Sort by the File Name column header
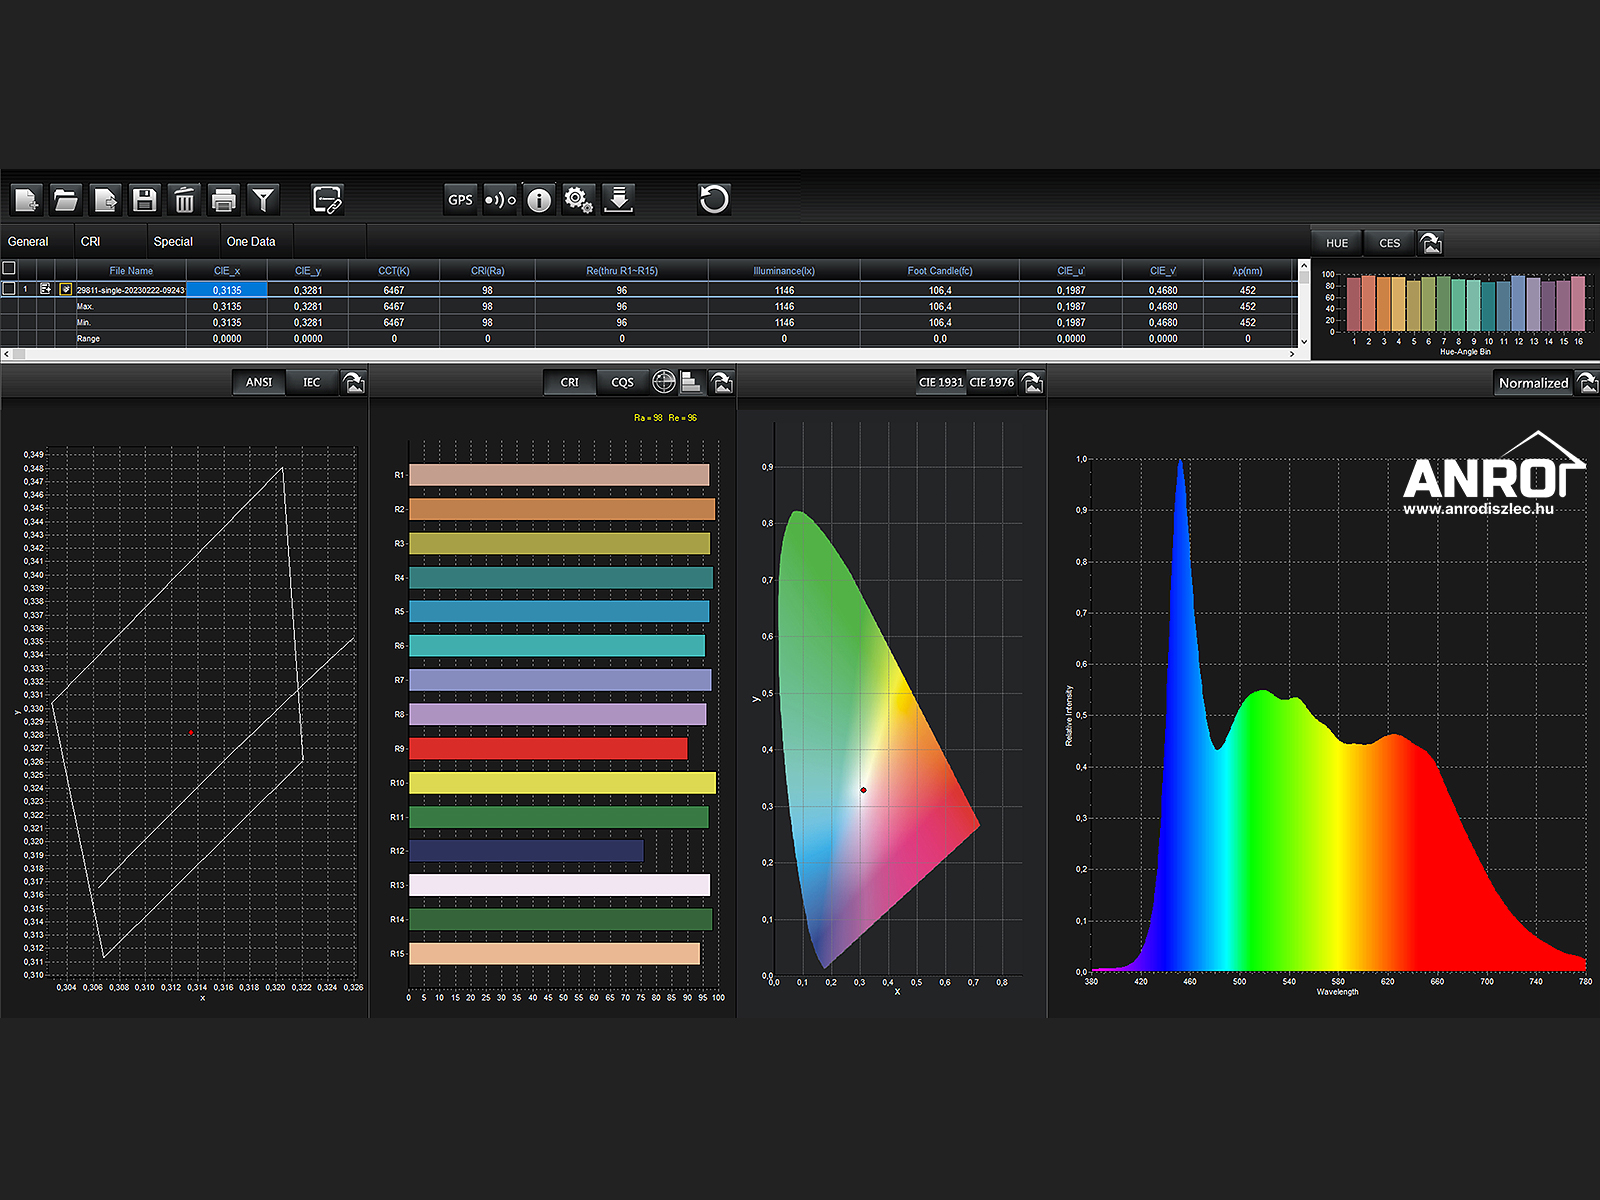1600x1200 pixels. click(x=131, y=270)
